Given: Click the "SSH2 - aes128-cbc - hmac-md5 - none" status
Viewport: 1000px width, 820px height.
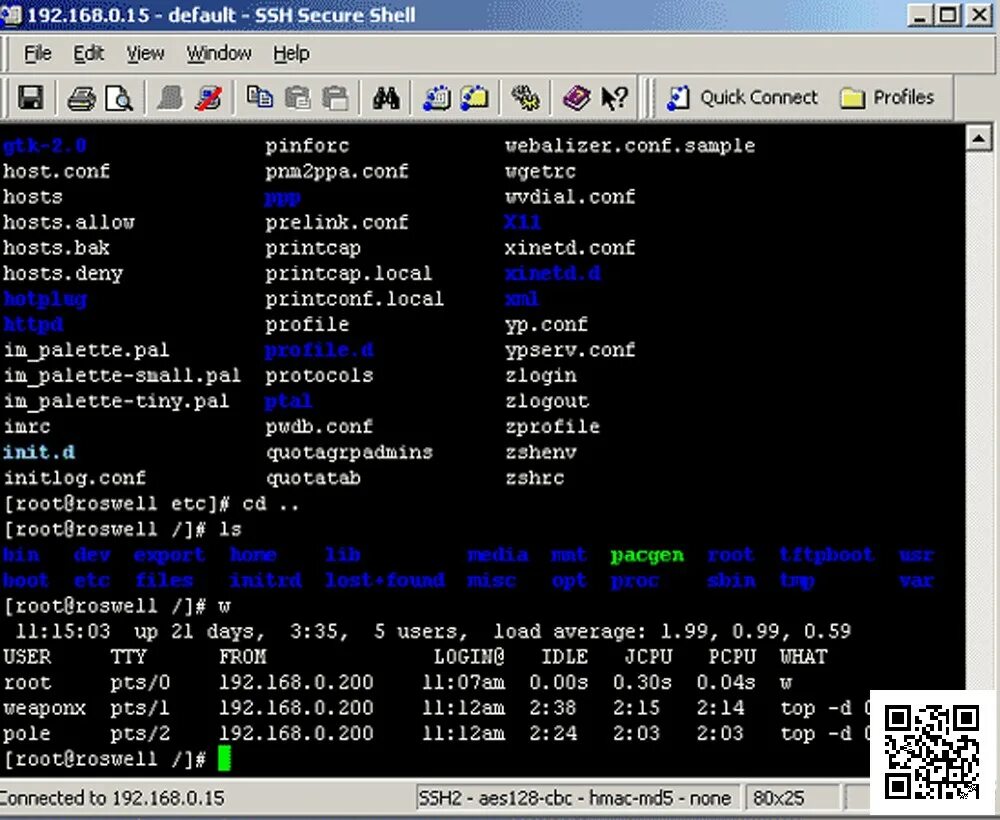Looking at the screenshot, I should (x=574, y=798).
